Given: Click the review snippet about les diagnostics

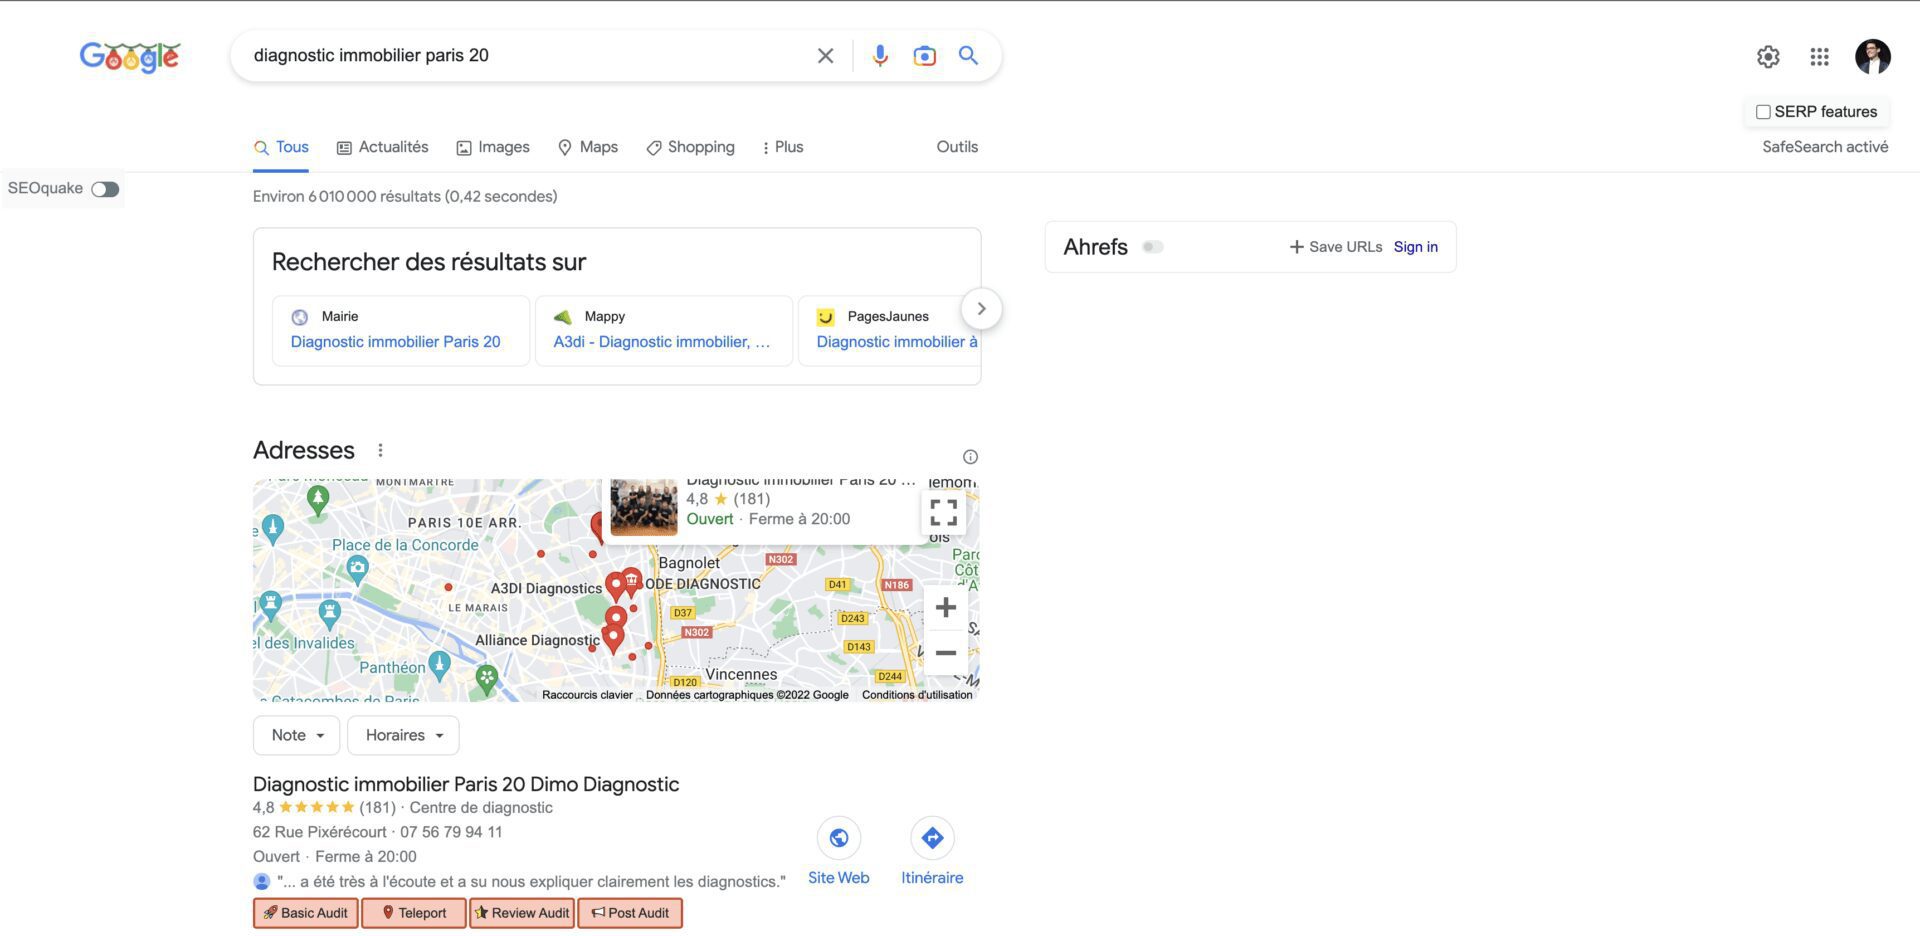Looking at the screenshot, I should pyautogui.click(x=531, y=882).
